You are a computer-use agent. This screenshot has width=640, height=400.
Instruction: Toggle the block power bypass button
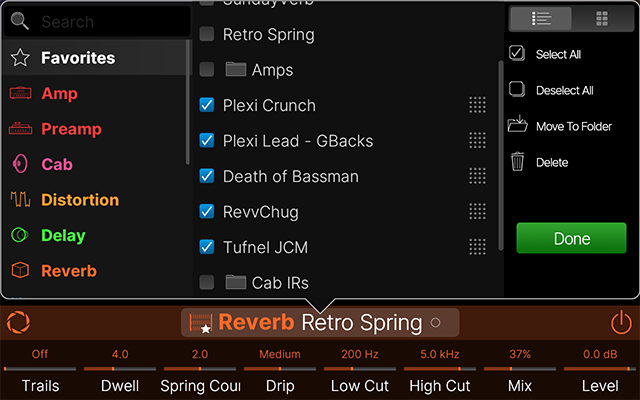click(621, 322)
